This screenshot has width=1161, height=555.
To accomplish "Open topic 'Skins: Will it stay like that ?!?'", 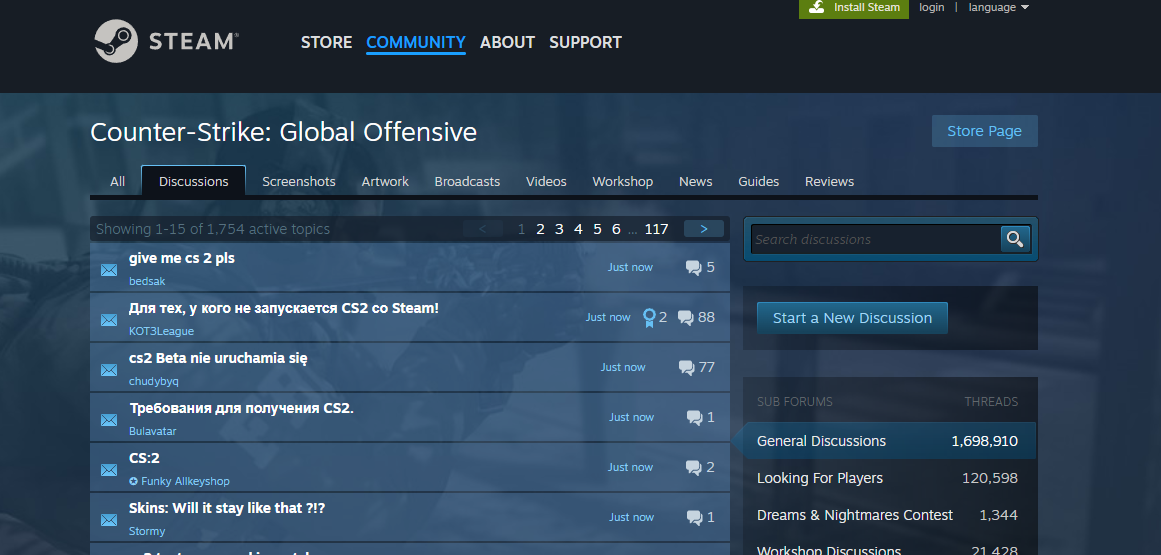I will coord(227,508).
